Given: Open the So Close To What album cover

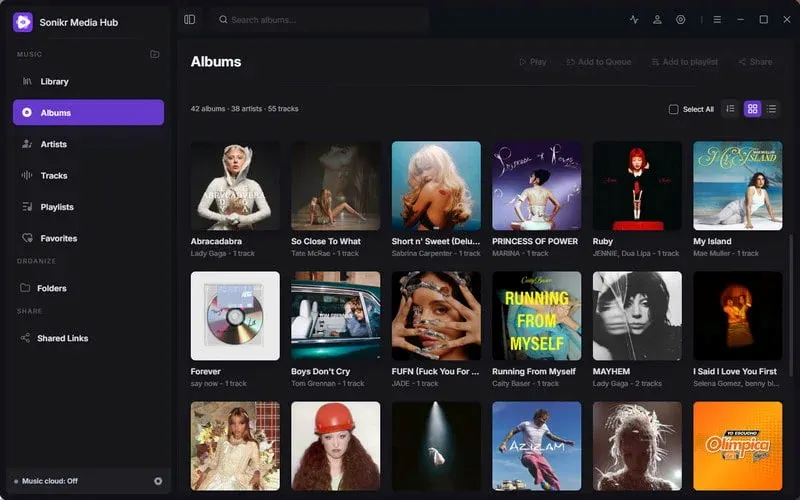Looking at the screenshot, I should 335,186.
